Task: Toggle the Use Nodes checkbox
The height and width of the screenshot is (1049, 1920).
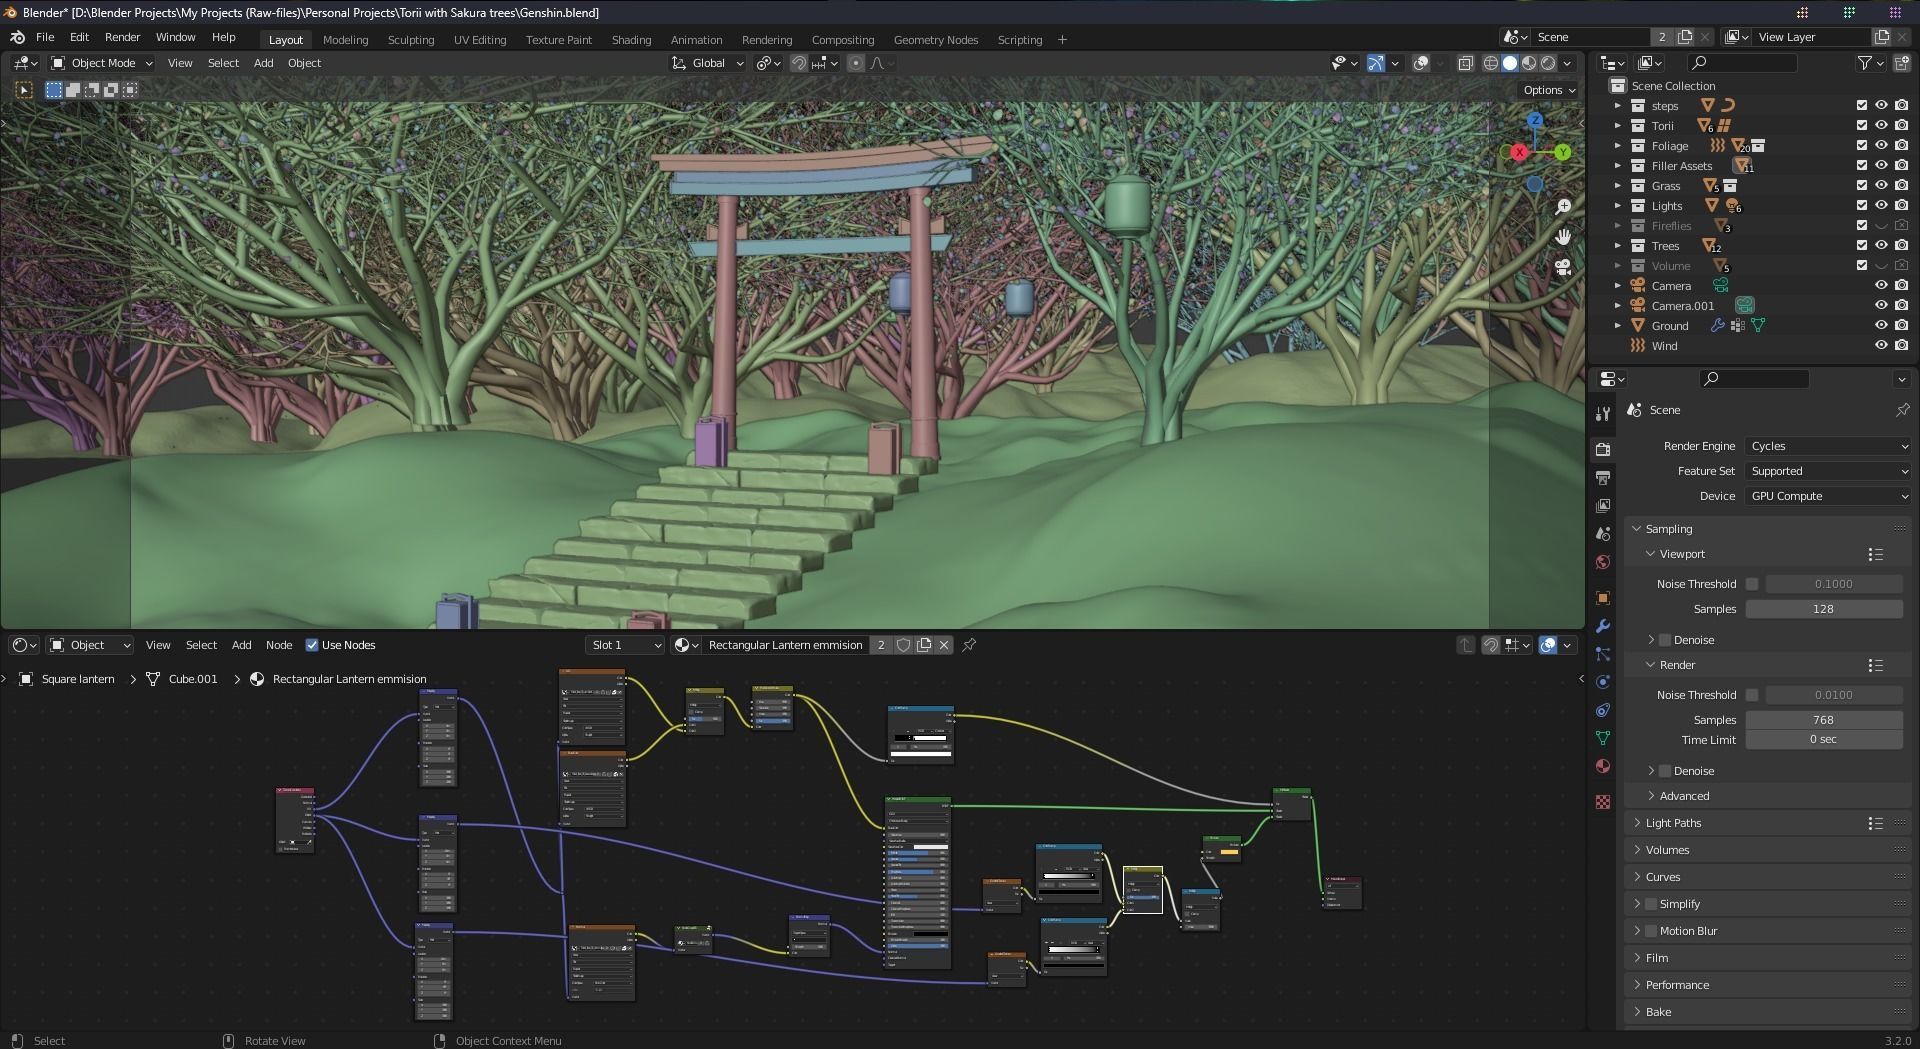Action: (x=311, y=645)
